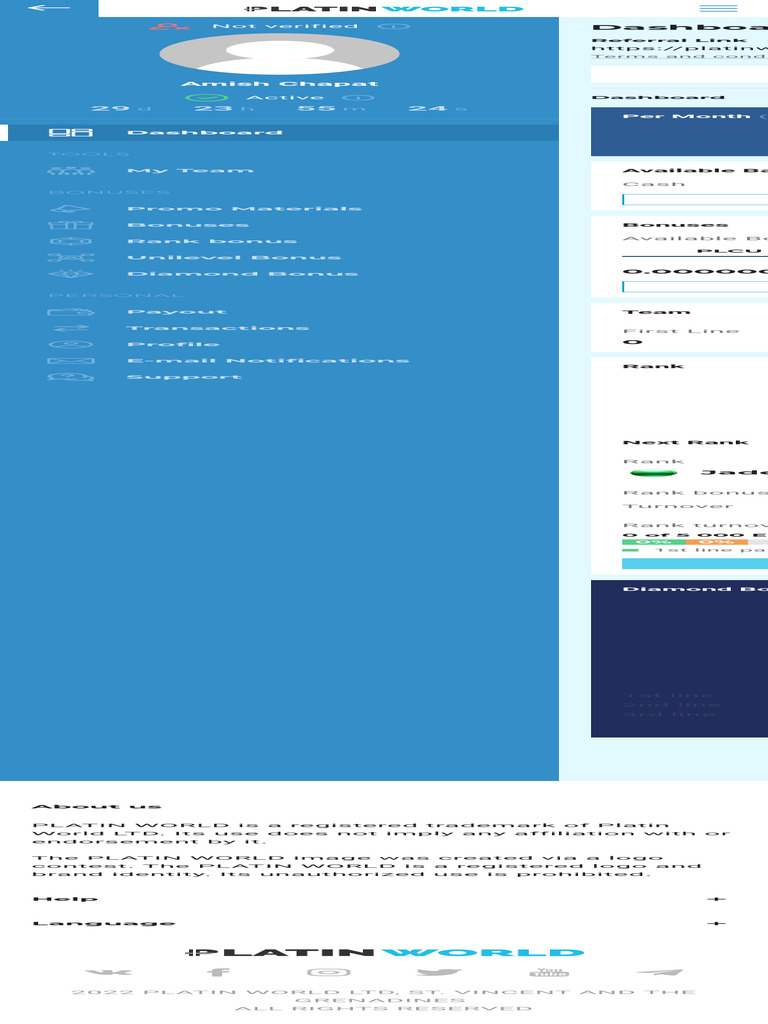Click the green Active checkmark icon
The height and width of the screenshot is (1024, 768).
[206, 98]
